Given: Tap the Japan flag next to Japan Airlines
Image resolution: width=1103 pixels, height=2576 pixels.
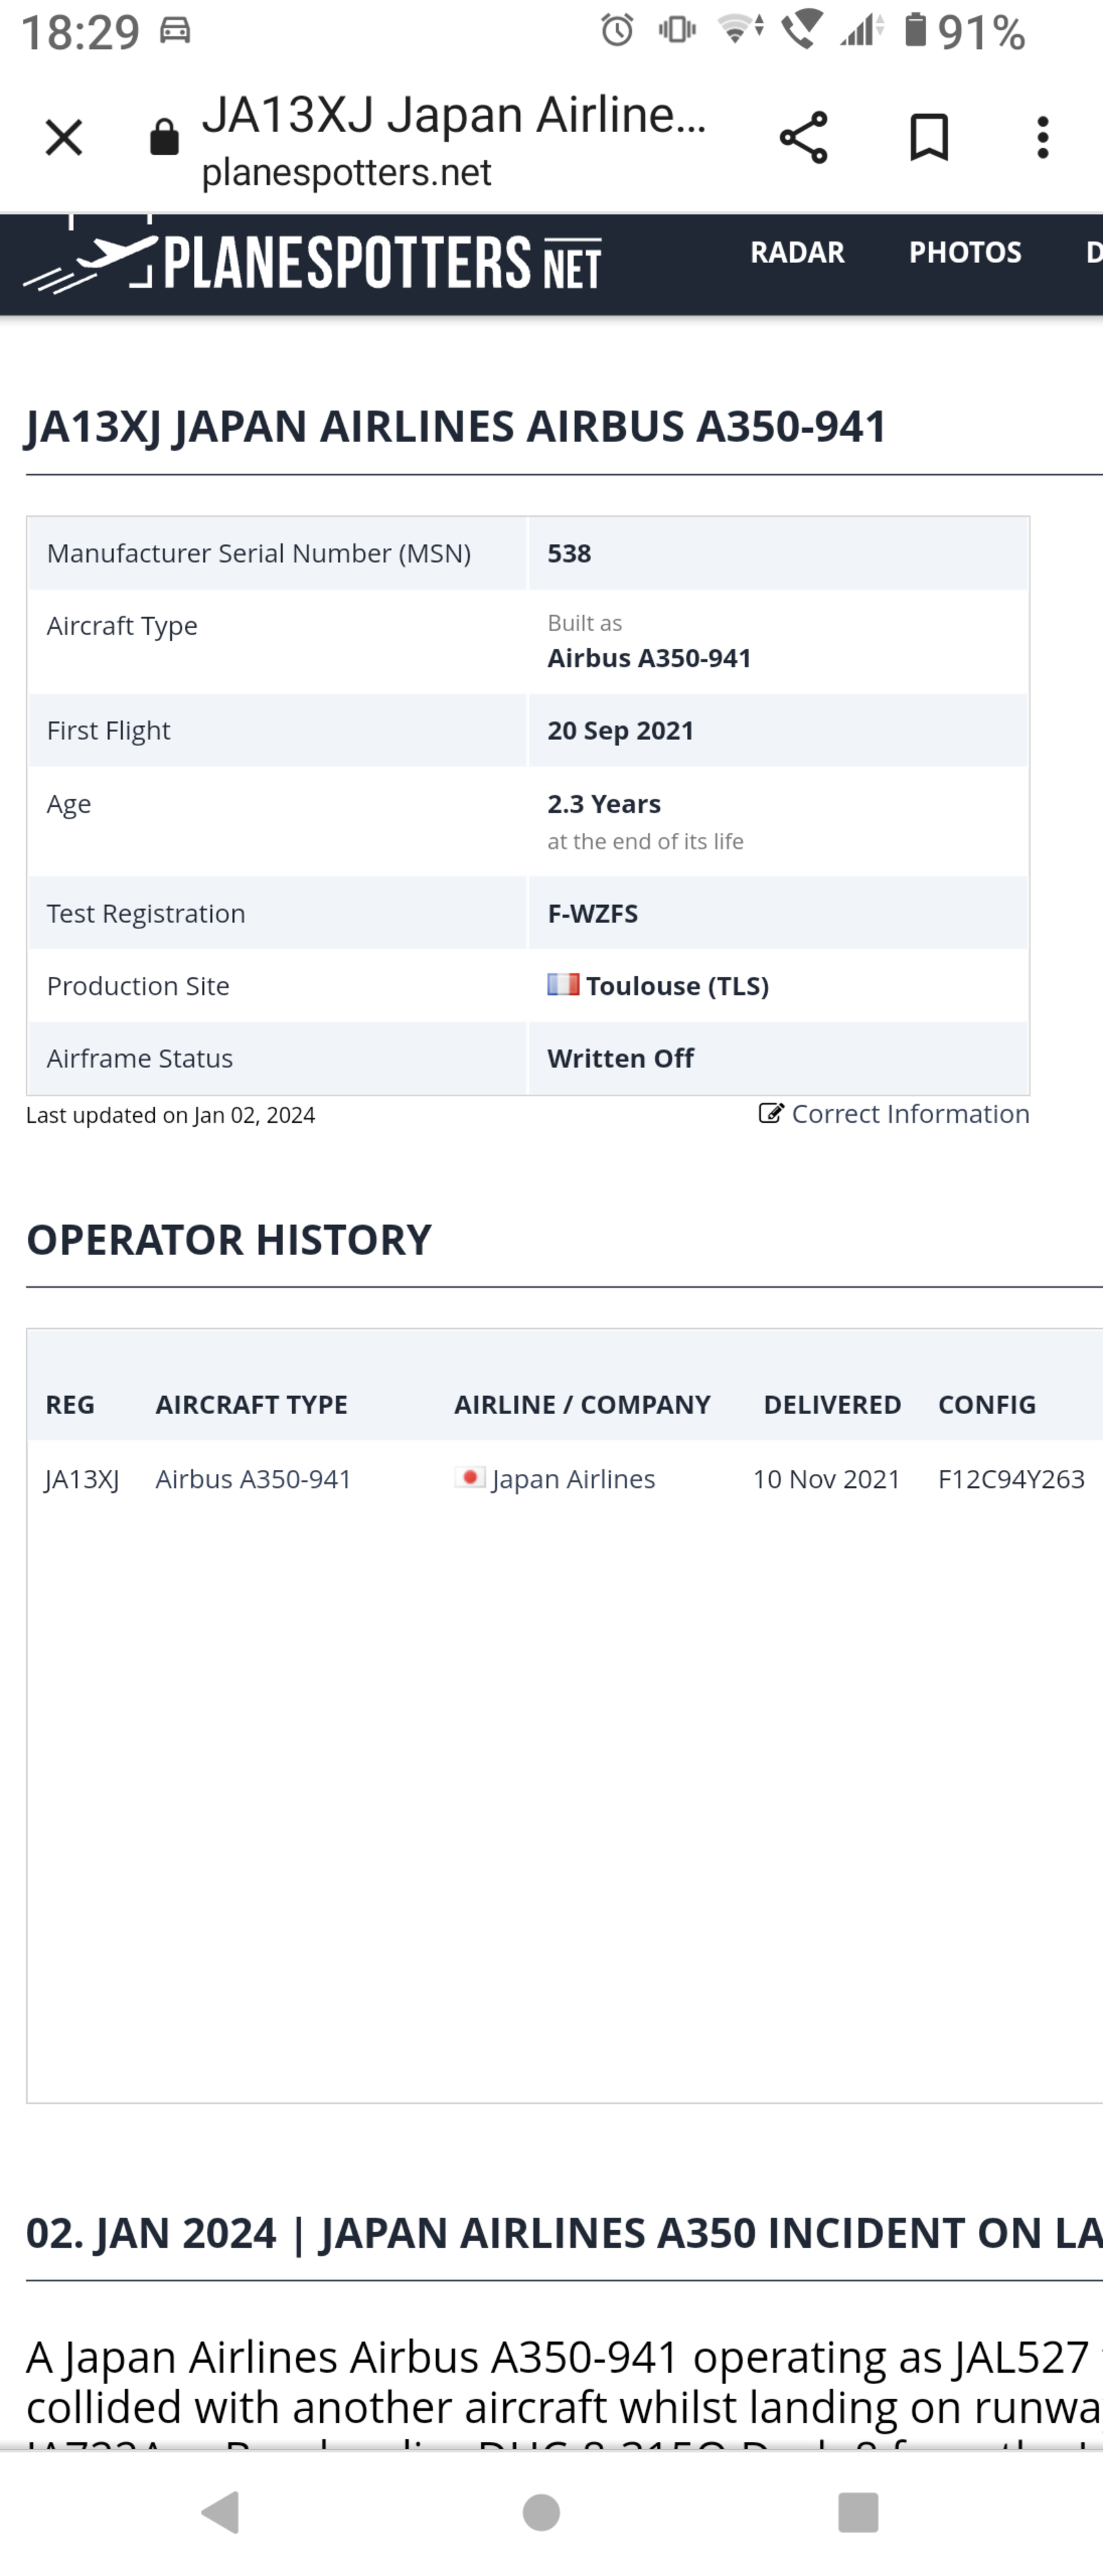Looking at the screenshot, I should pyautogui.click(x=469, y=1477).
